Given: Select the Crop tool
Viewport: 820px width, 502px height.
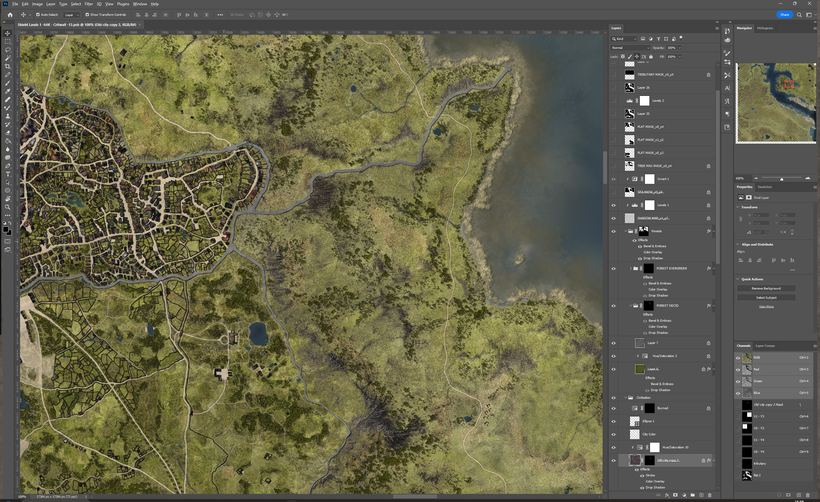Looking at the screenshot, I should 7,66.
